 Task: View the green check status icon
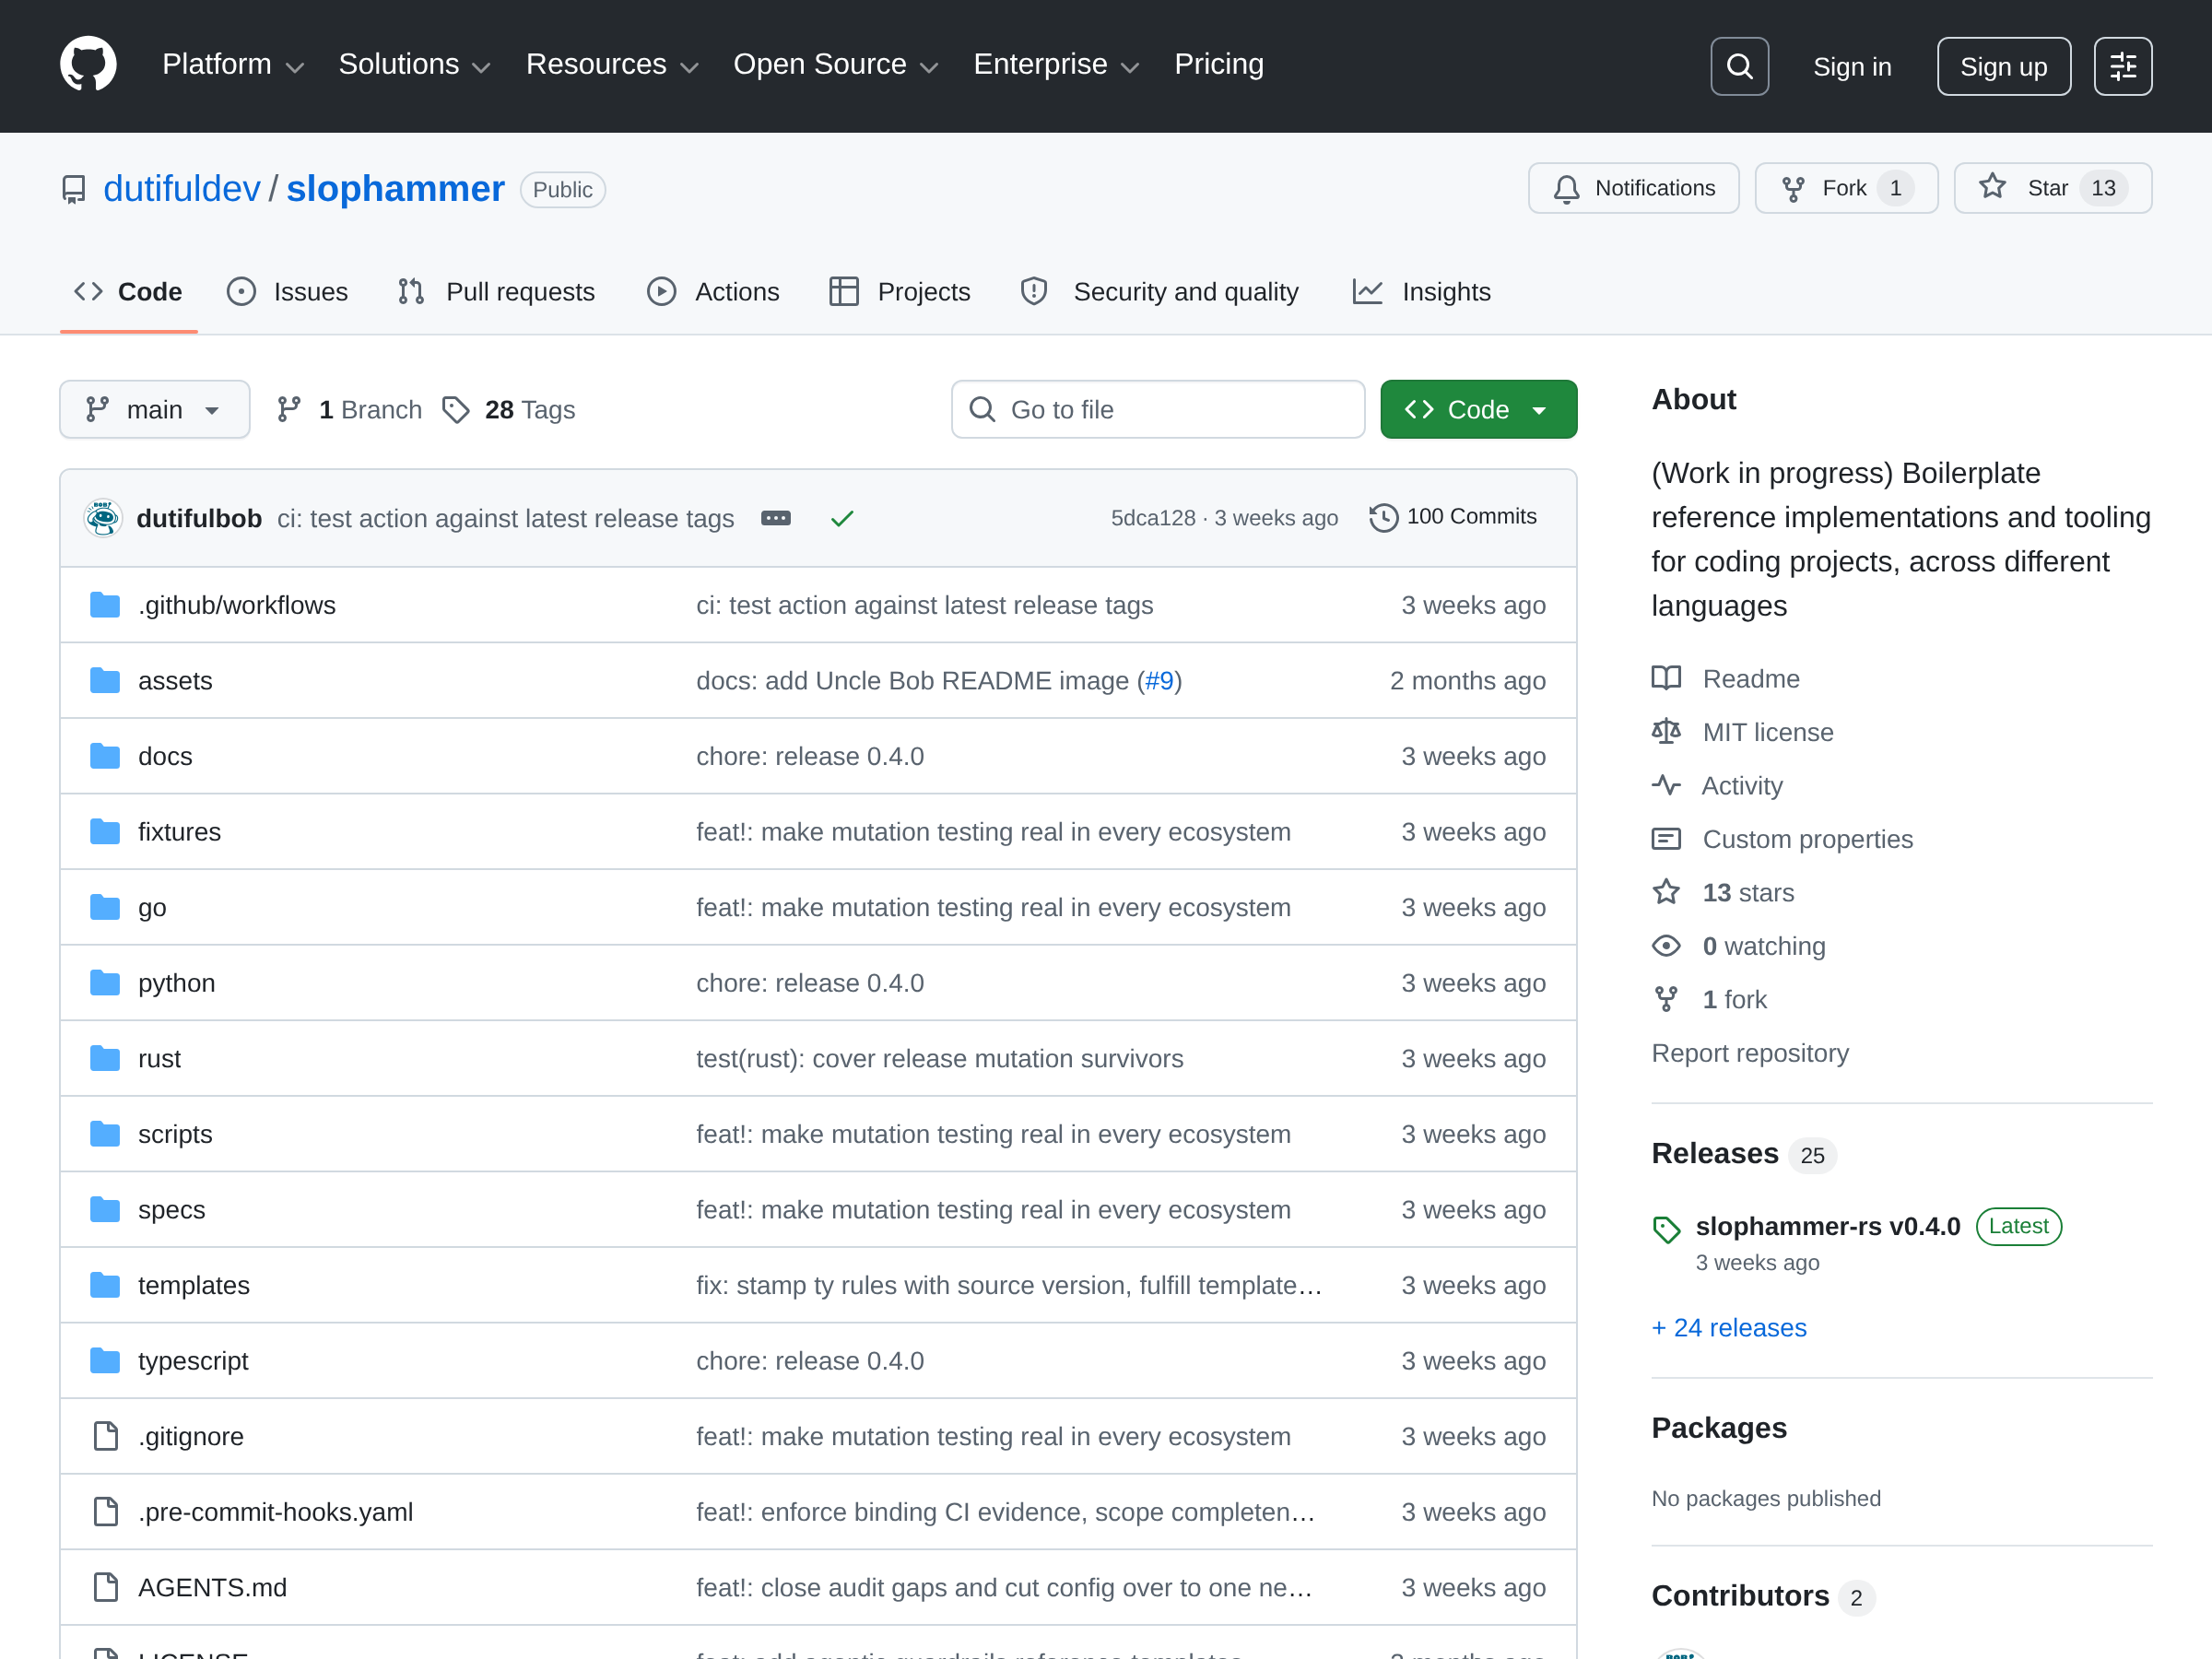click(842, 518)
